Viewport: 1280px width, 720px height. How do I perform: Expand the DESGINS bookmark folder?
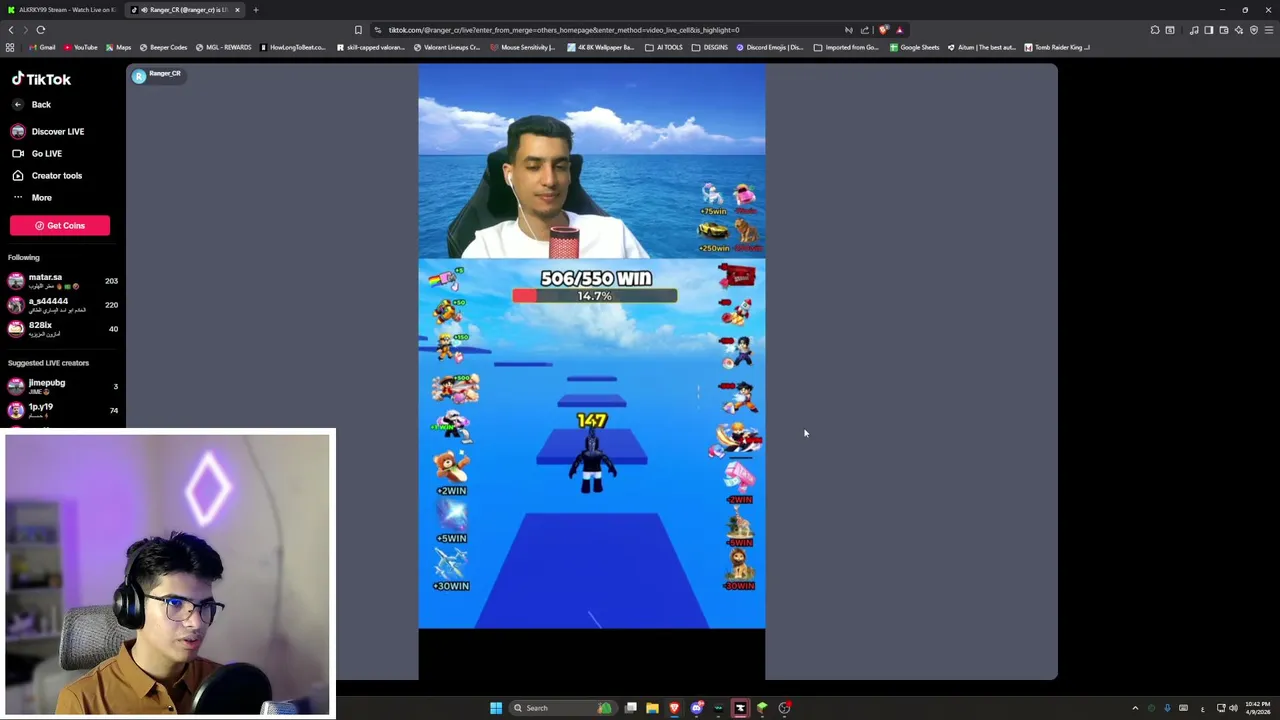710,47
